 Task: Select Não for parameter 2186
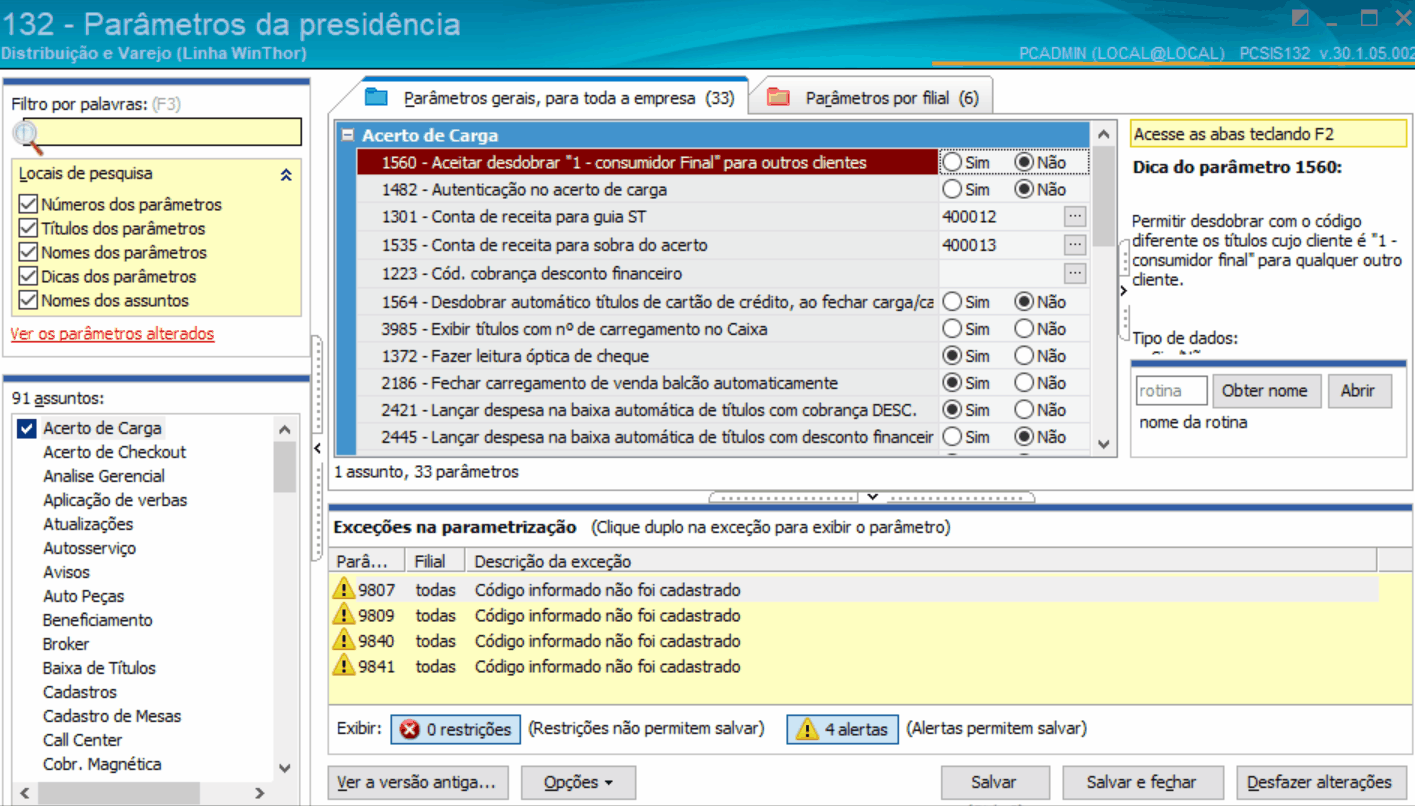pos(1025,382)
